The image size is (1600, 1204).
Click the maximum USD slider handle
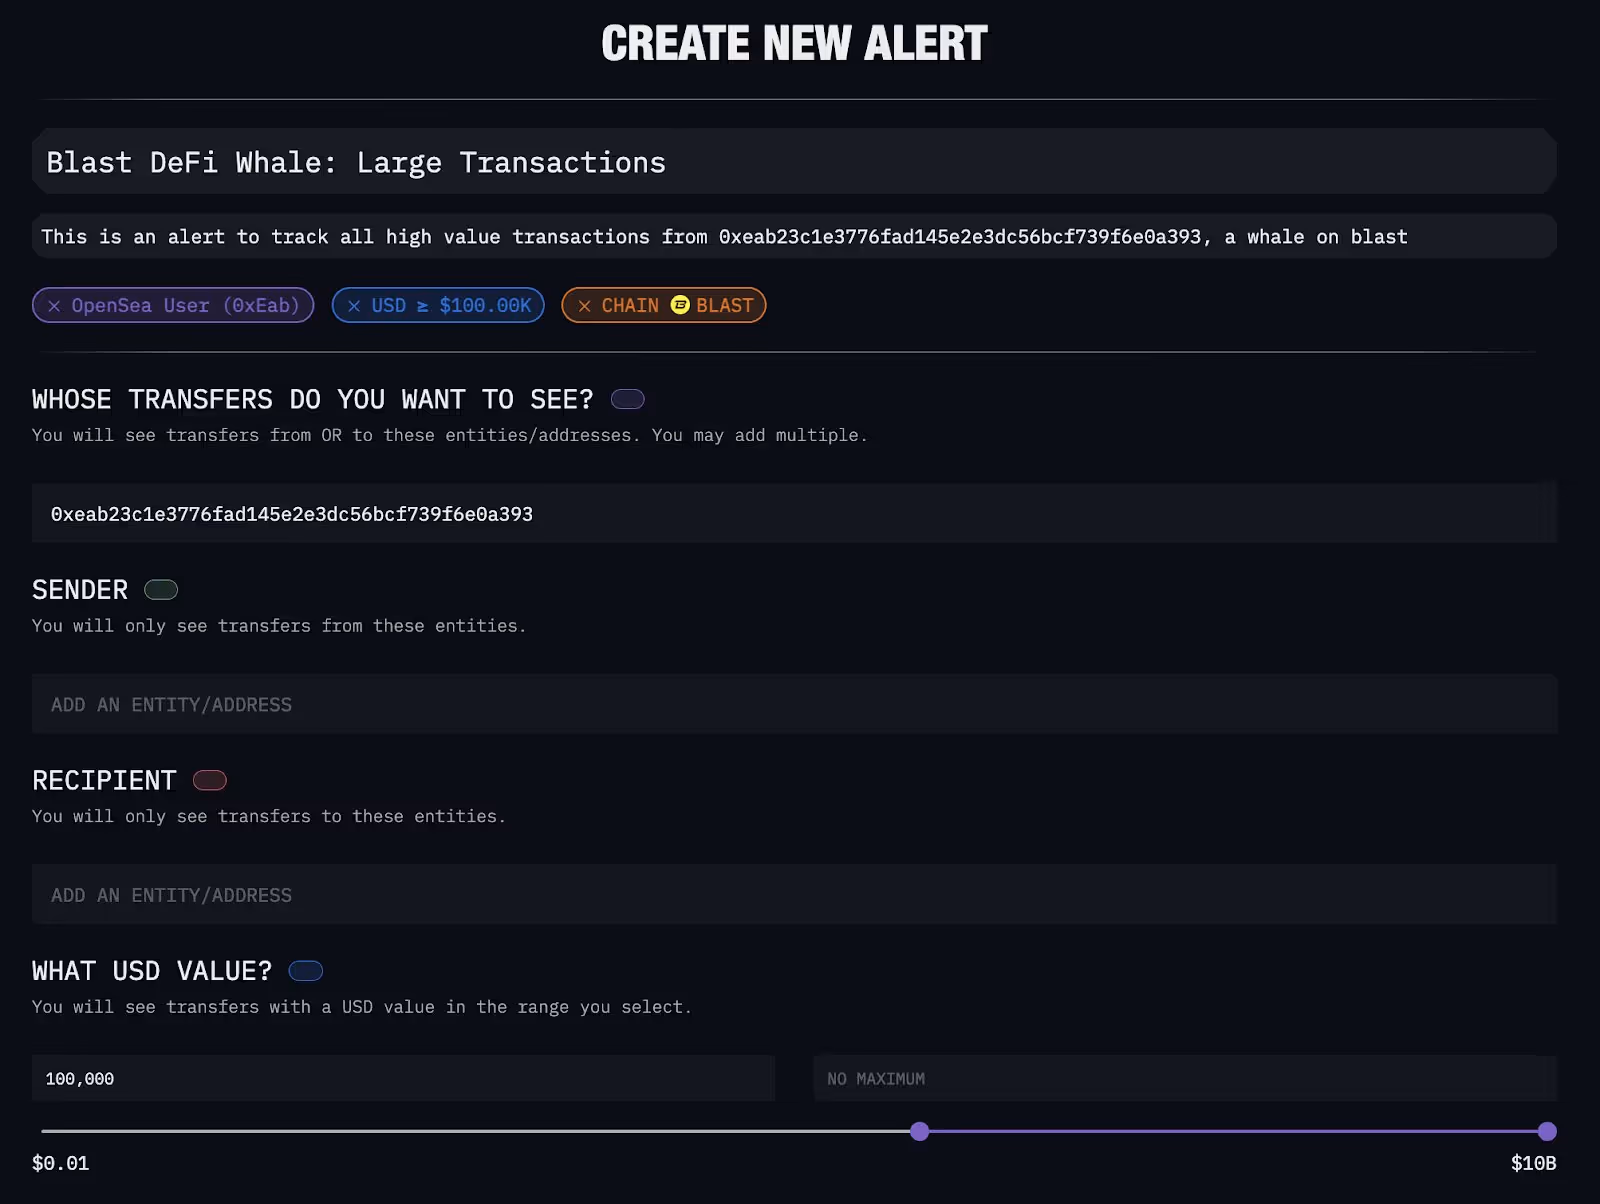pyautogui.click(x=1547, y=1132)
